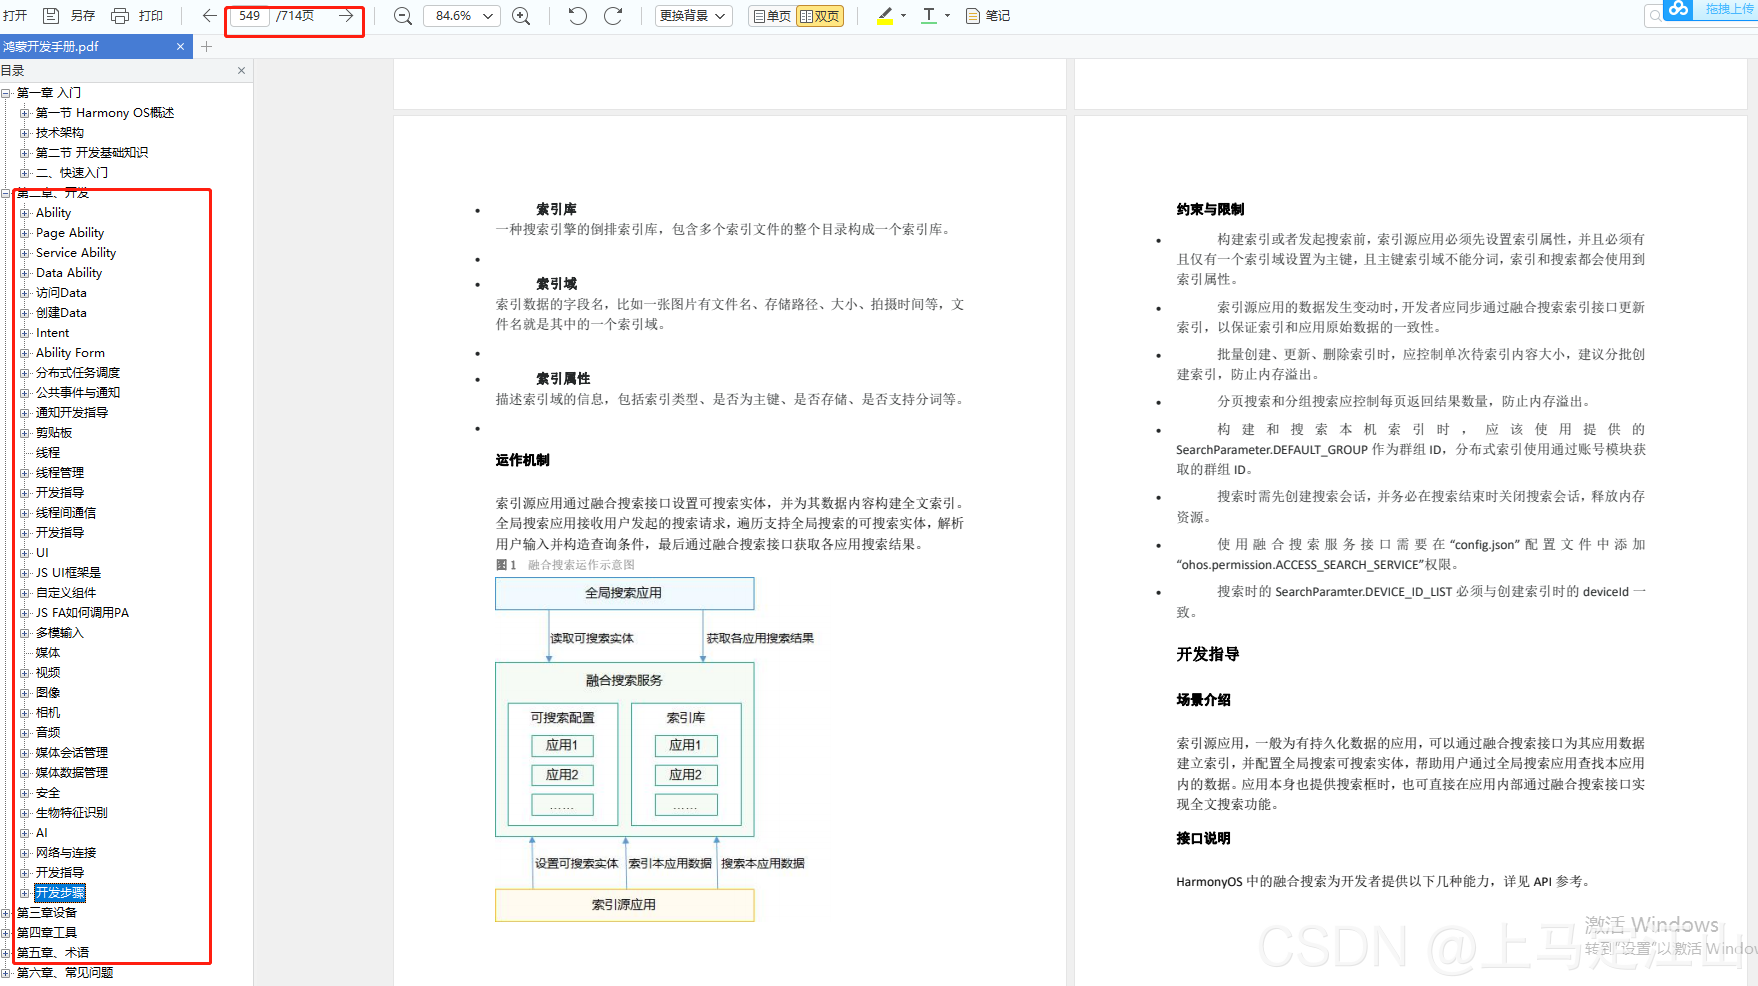Select highlighted 开发步骤 outline entry

[x=60, y=893]
